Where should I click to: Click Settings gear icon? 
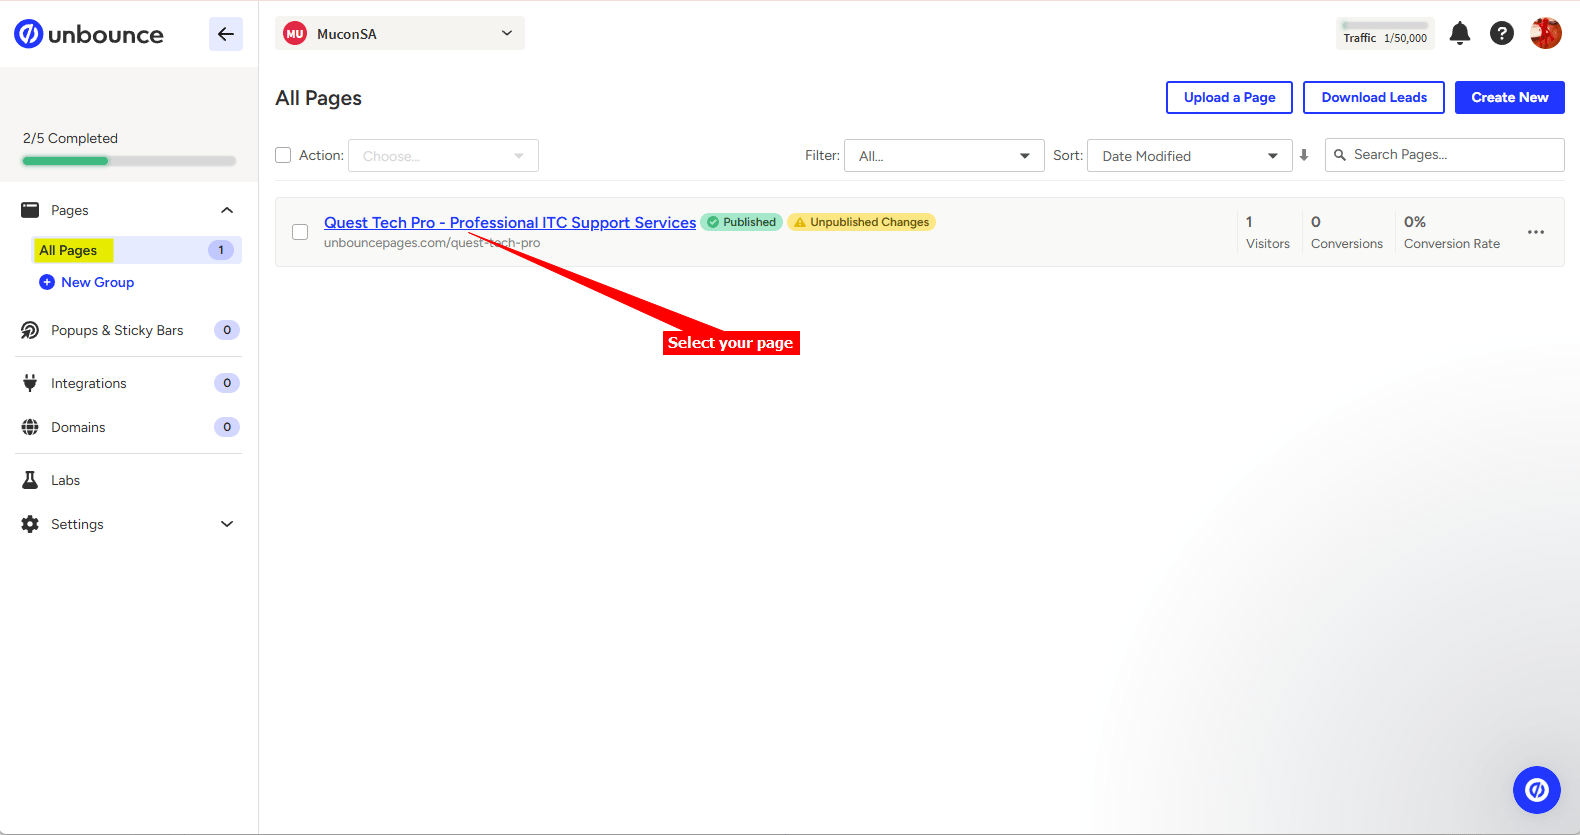click(x=30, y=524)
